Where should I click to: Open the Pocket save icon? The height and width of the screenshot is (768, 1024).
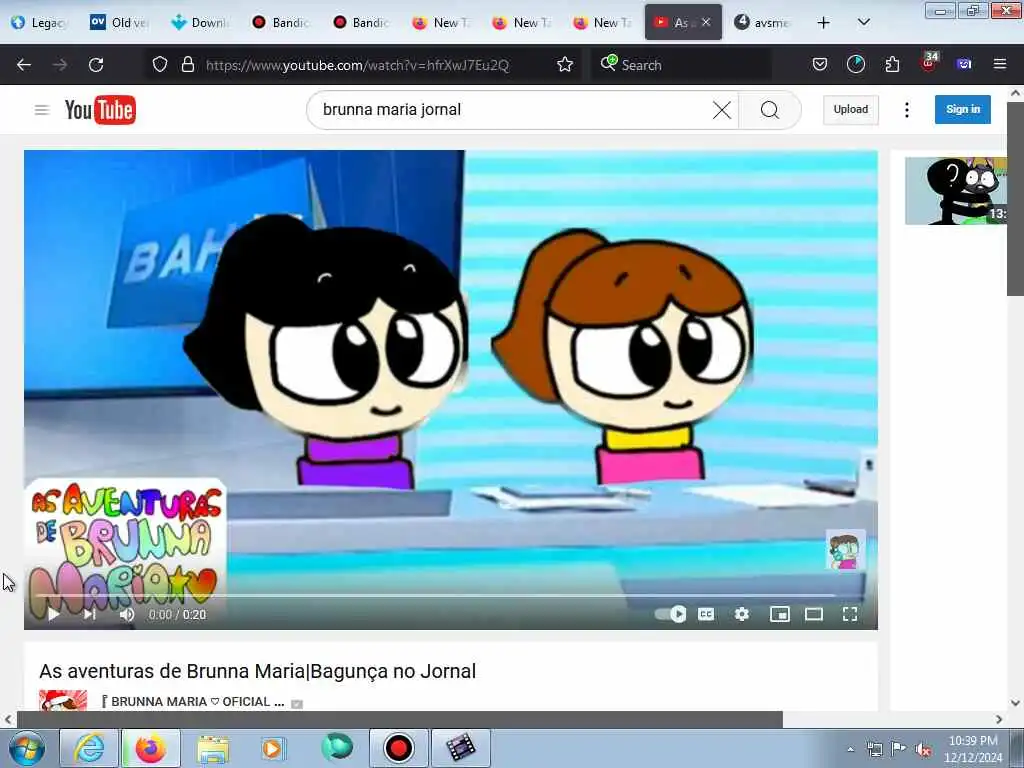820,64
